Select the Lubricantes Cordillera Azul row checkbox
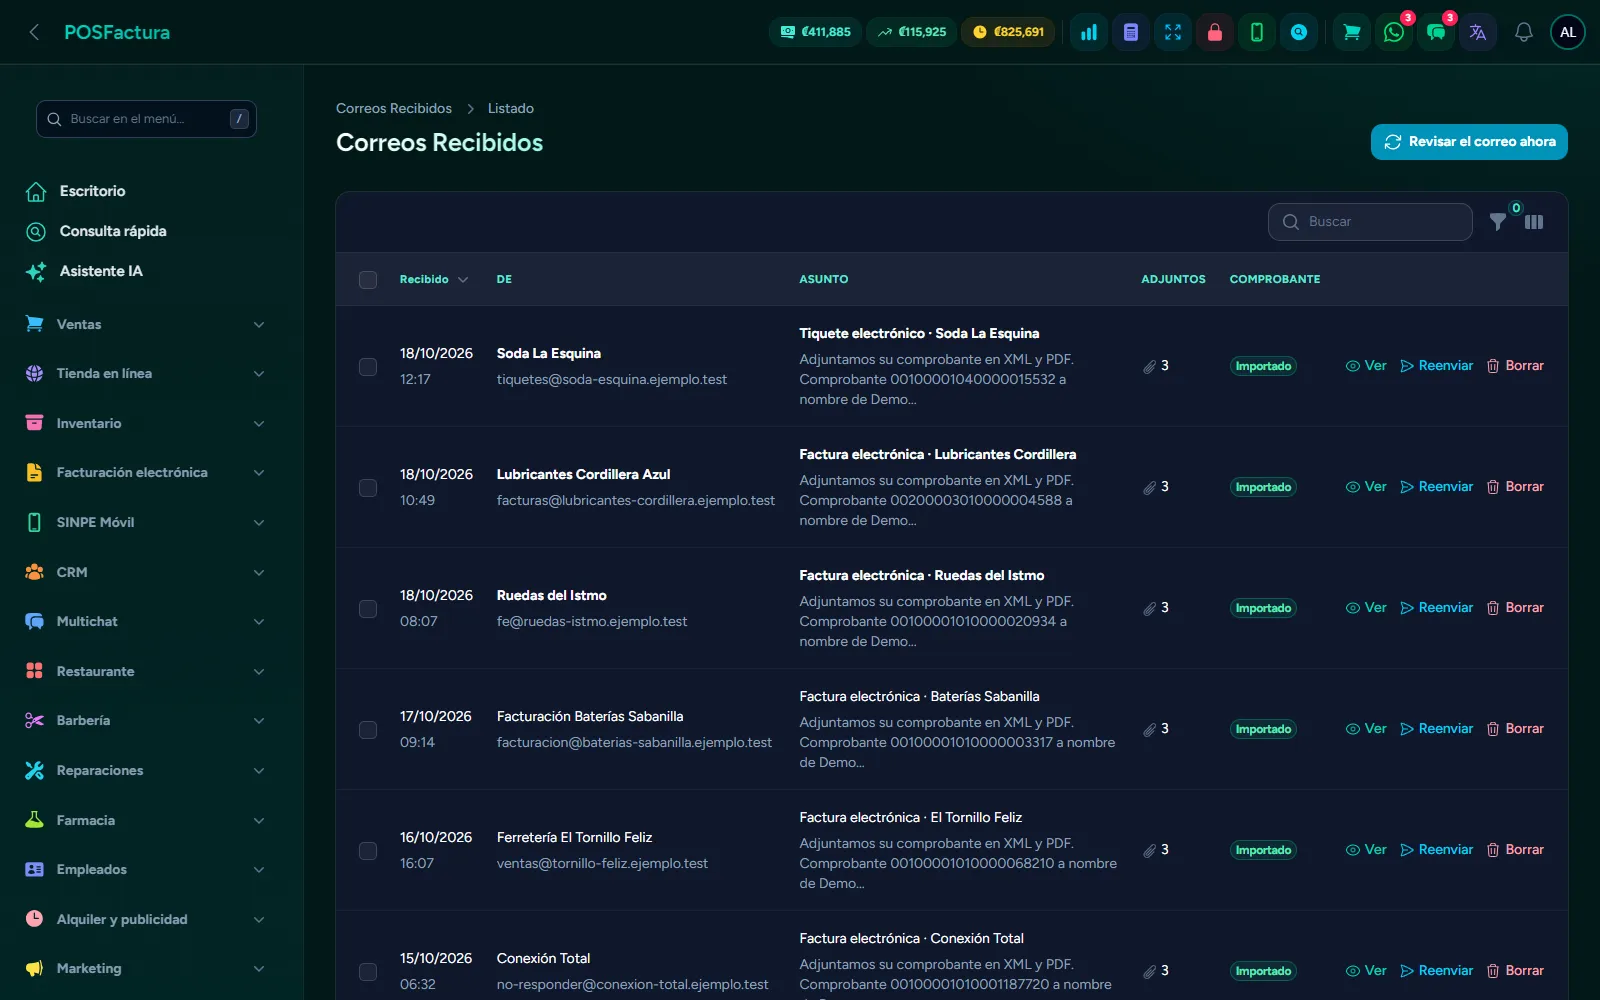1600x1000 pixels. pyautogui.click(x=368, y=488)
